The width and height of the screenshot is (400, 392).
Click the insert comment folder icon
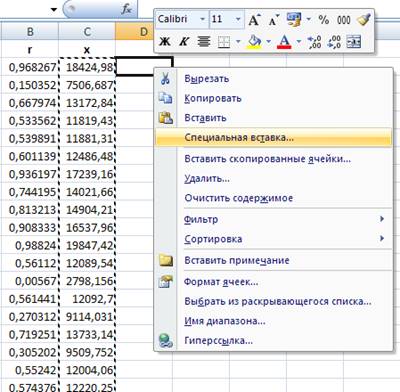166,260
